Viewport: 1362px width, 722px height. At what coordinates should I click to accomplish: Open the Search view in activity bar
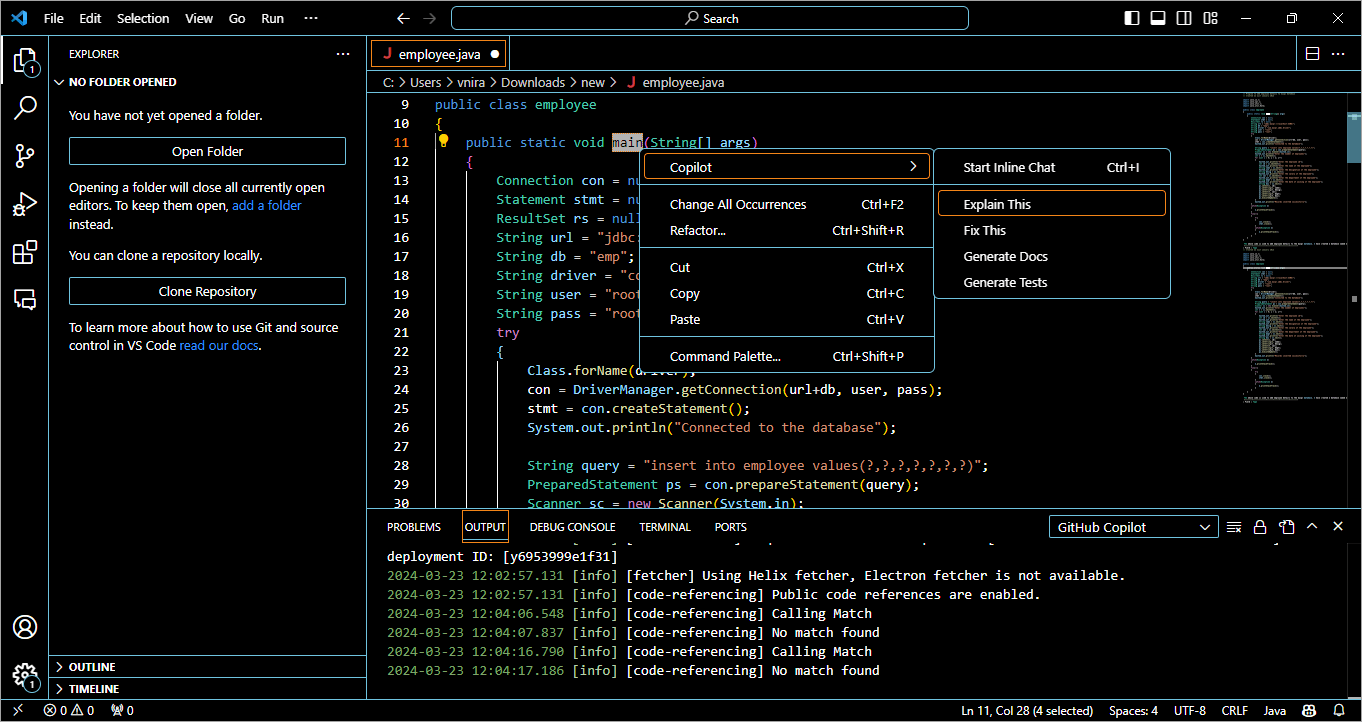click(24, 108)
